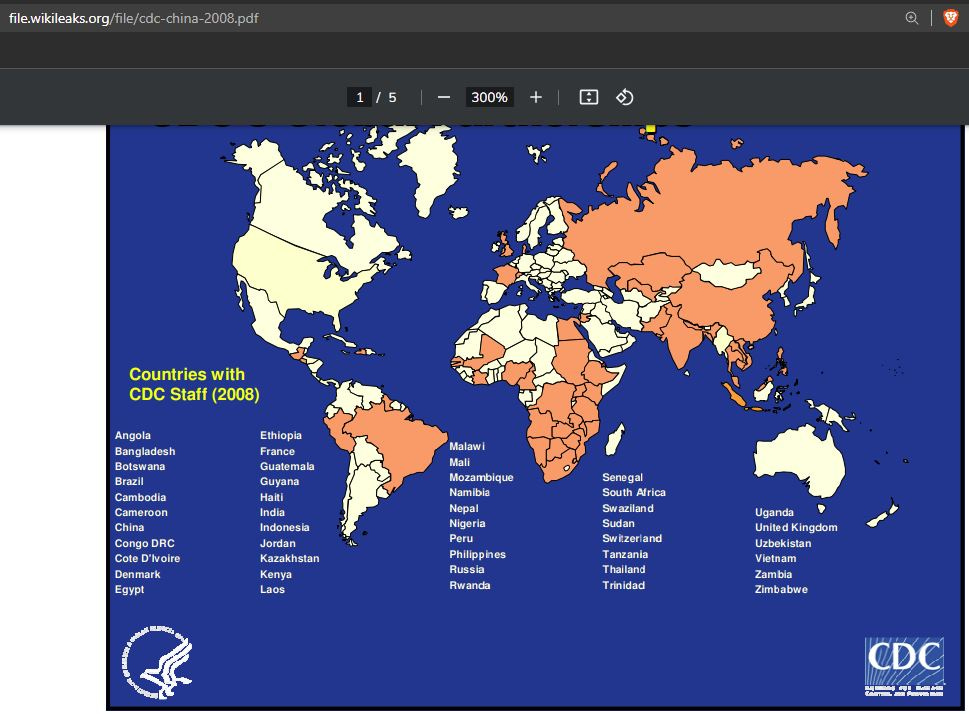Click the HHS eagle seal logo

(x=157, y=663)
